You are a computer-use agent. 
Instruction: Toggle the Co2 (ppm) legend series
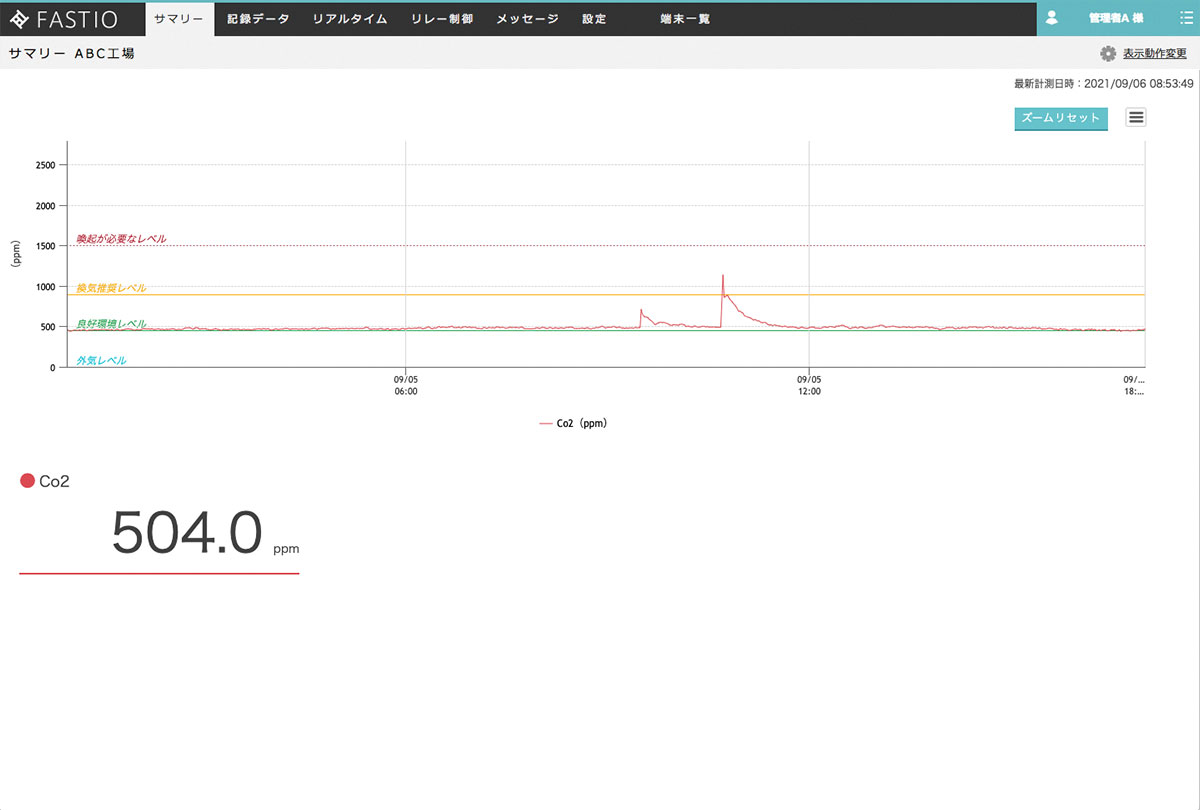click(573, 423)
